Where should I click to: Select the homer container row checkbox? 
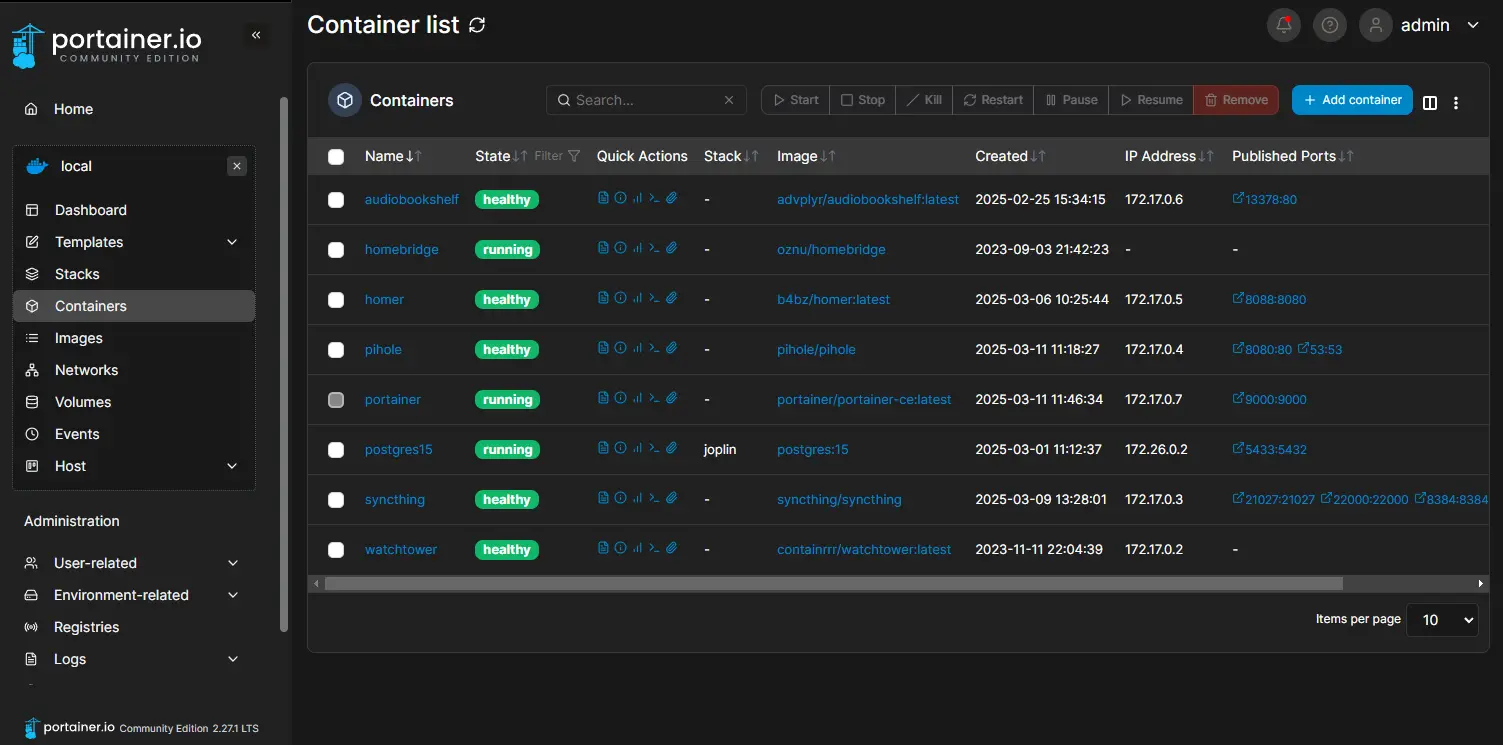[x=336, y=299]
